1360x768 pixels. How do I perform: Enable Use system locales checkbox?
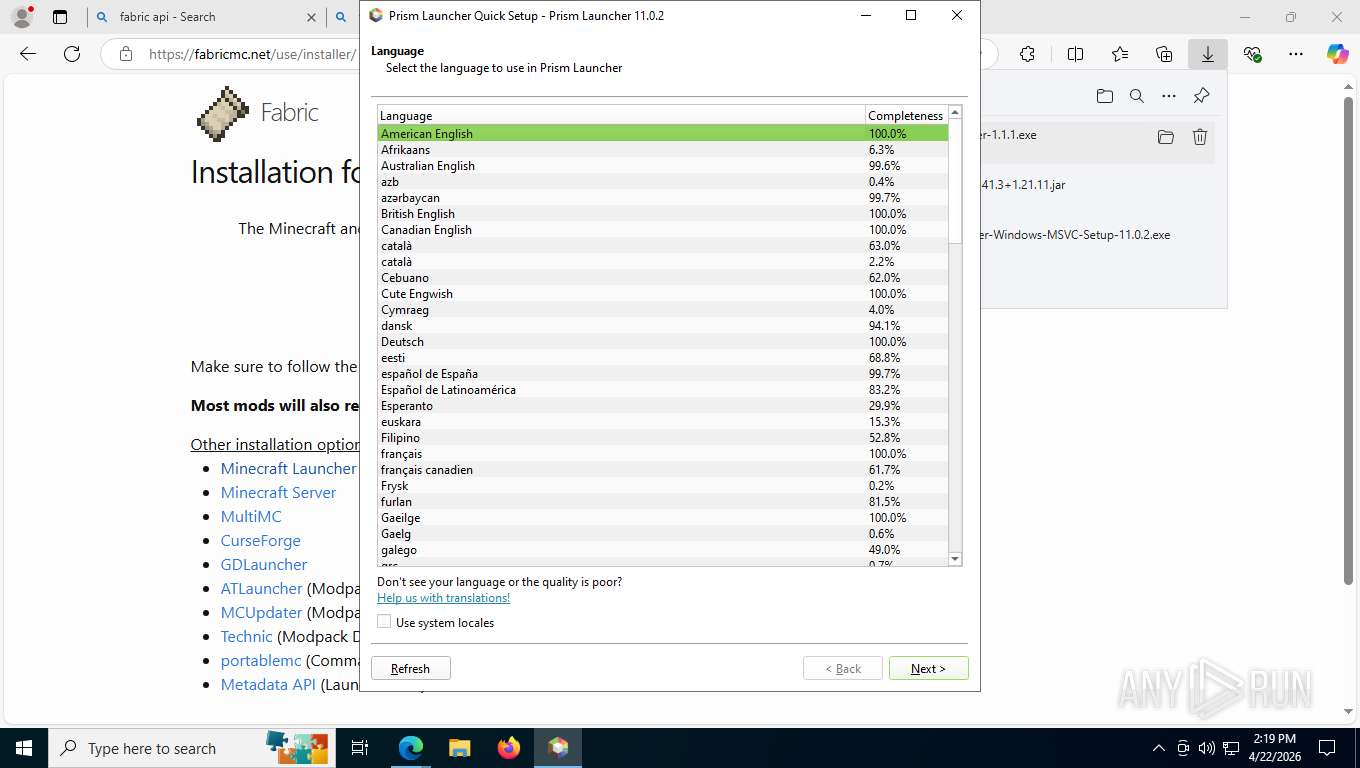click(384, 622)
